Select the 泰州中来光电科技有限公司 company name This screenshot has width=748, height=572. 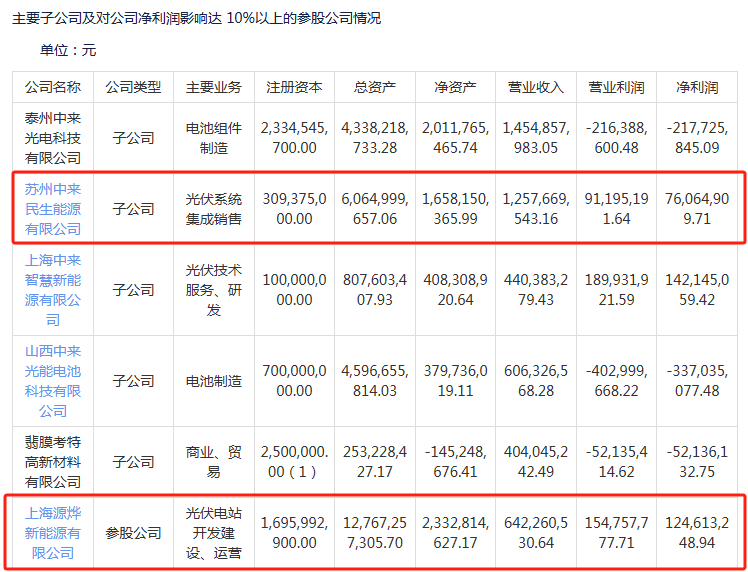point(53,138)
